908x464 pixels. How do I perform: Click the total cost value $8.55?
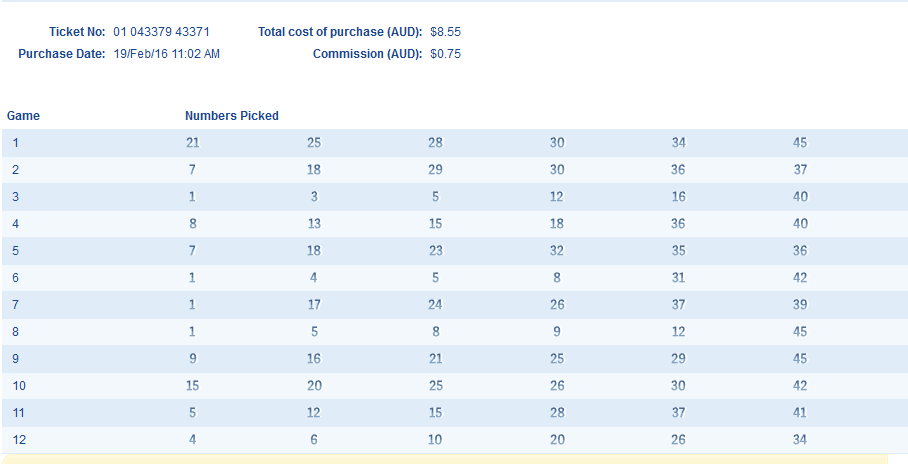[445, 32]
